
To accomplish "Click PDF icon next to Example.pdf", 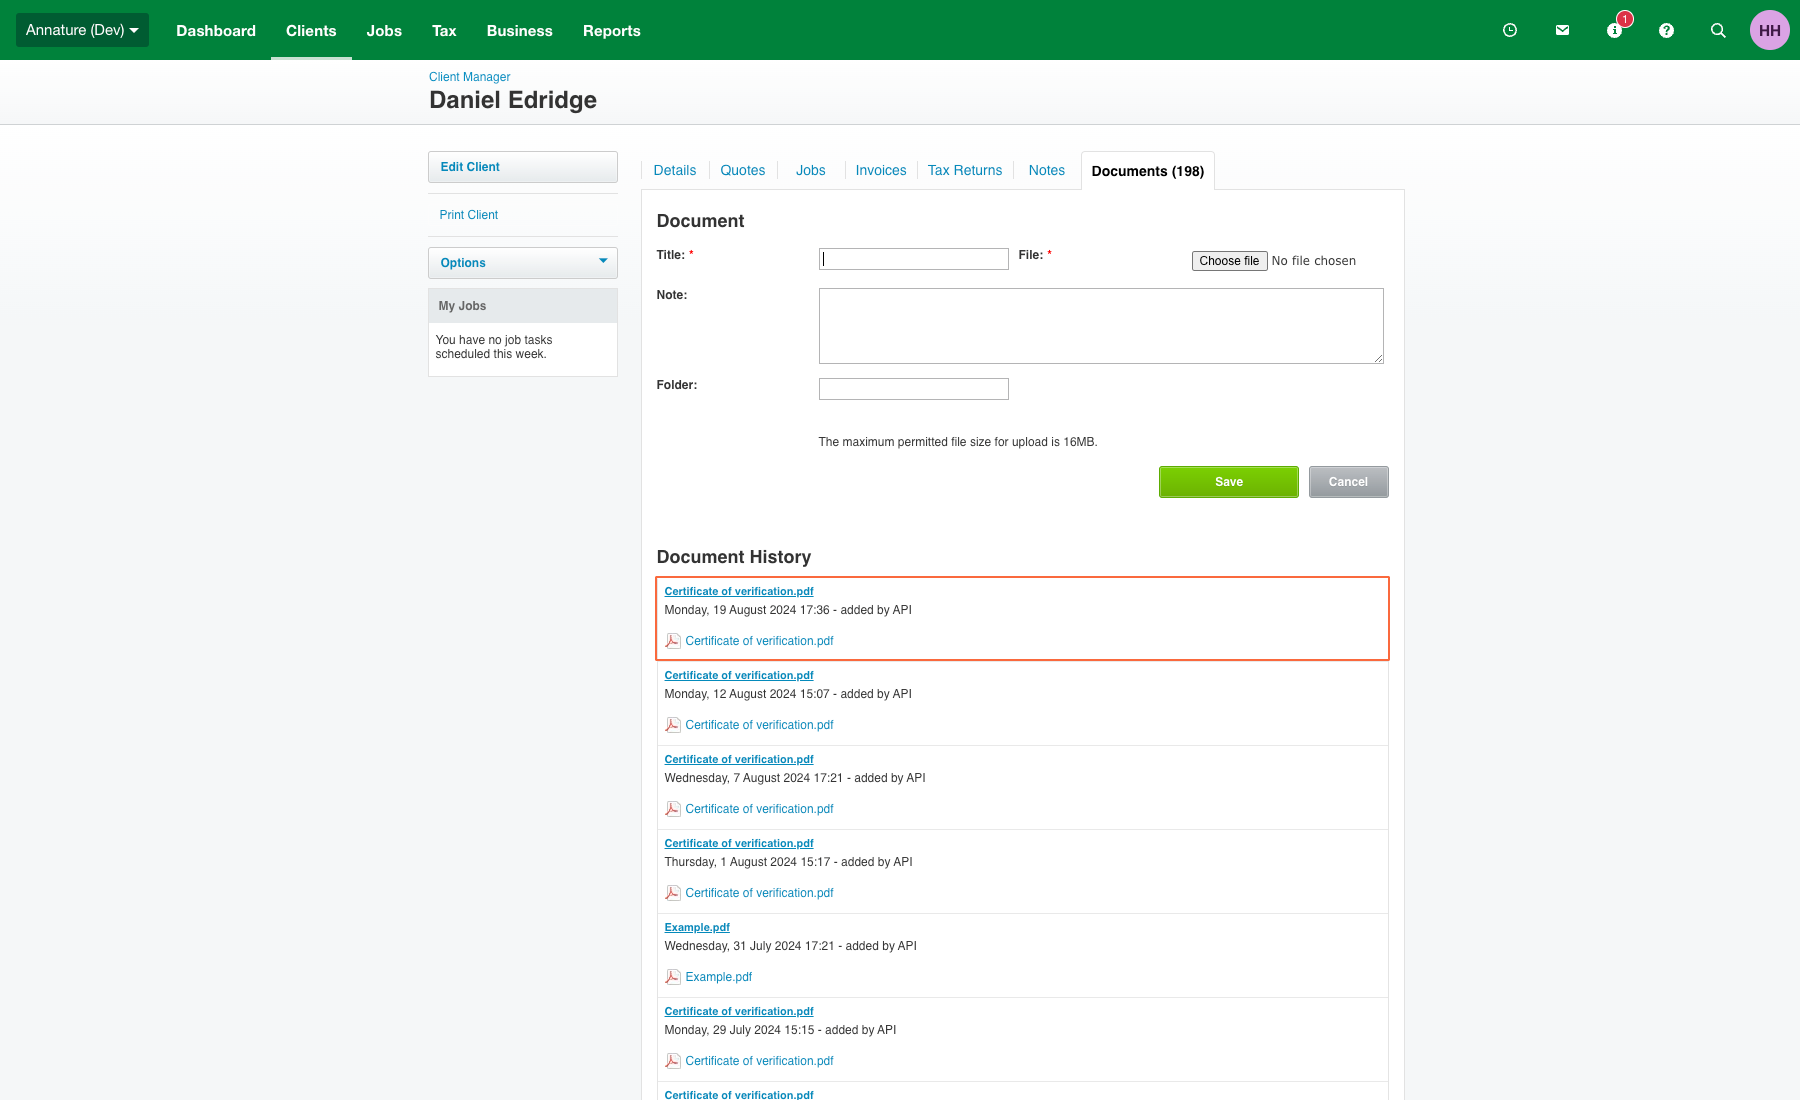I will [x=673, y=977].
